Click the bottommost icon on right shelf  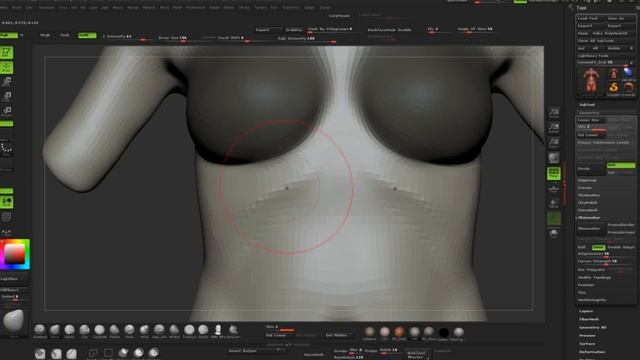pos(554,233)
